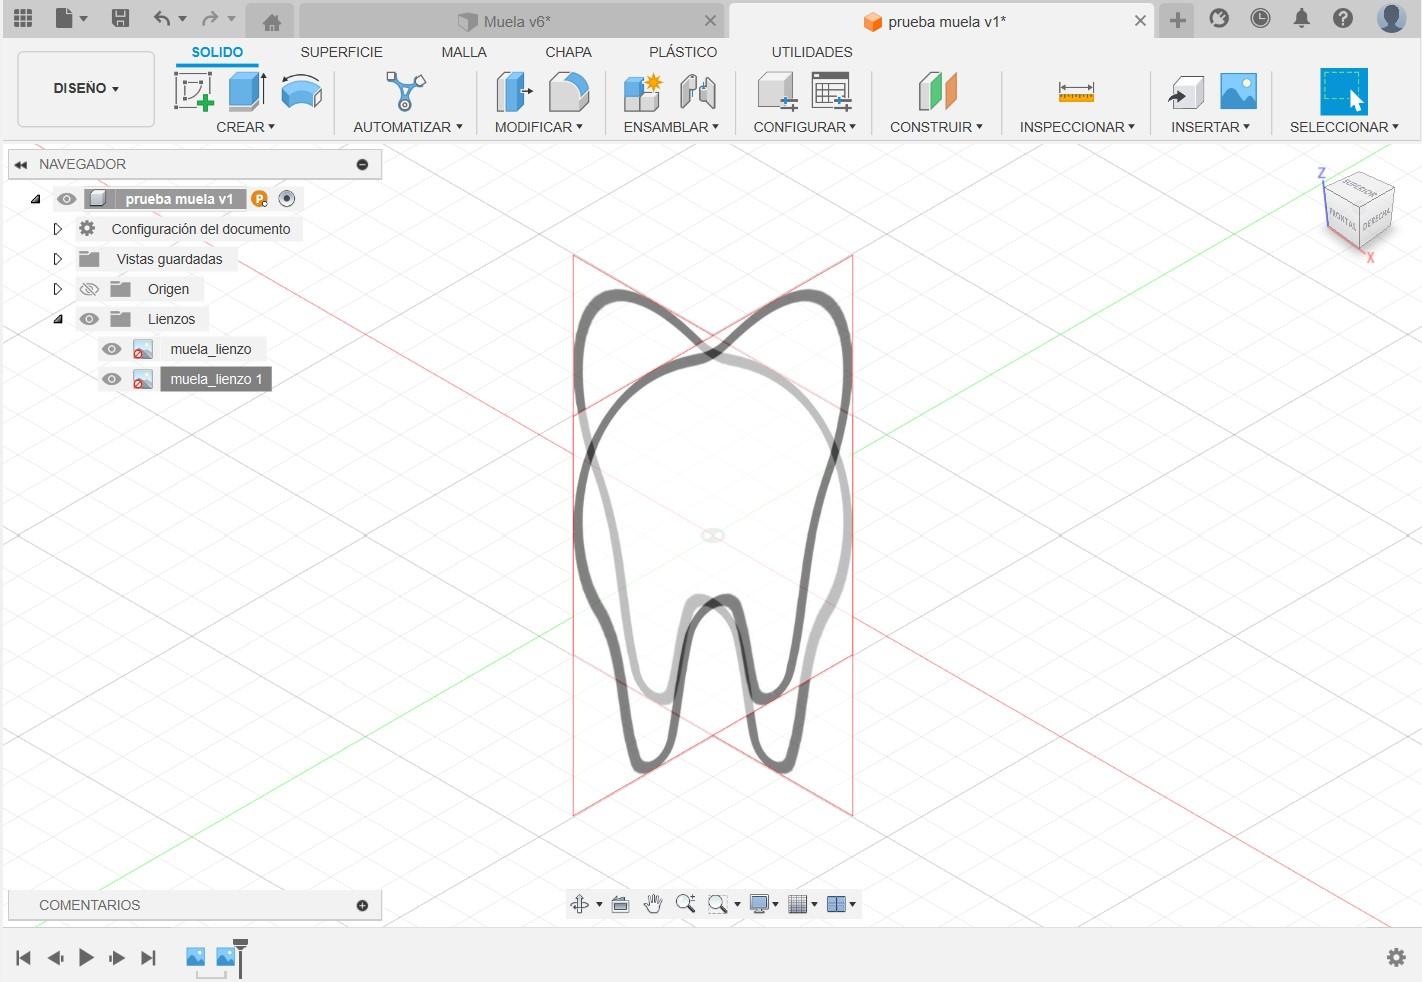Select the Joint tool
1422x982 pixels.
coord(698,91)
